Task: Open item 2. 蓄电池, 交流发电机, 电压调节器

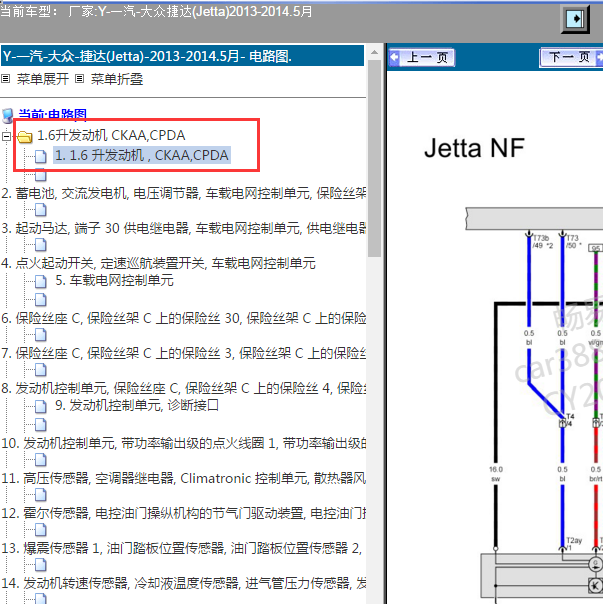Action: [183, 193]
